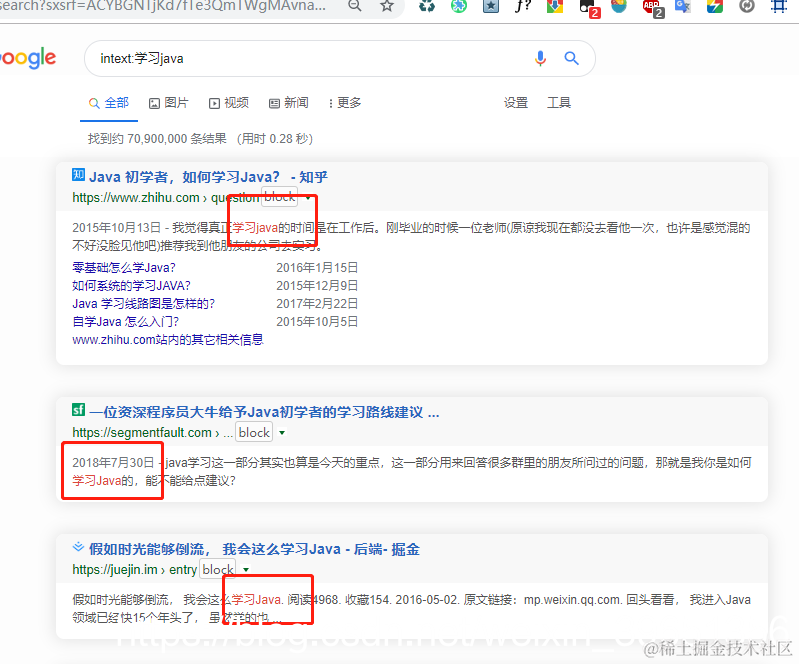Open the blue crop frame extension
The height and width of the screenshot is (664, 799).
(778, 6)
